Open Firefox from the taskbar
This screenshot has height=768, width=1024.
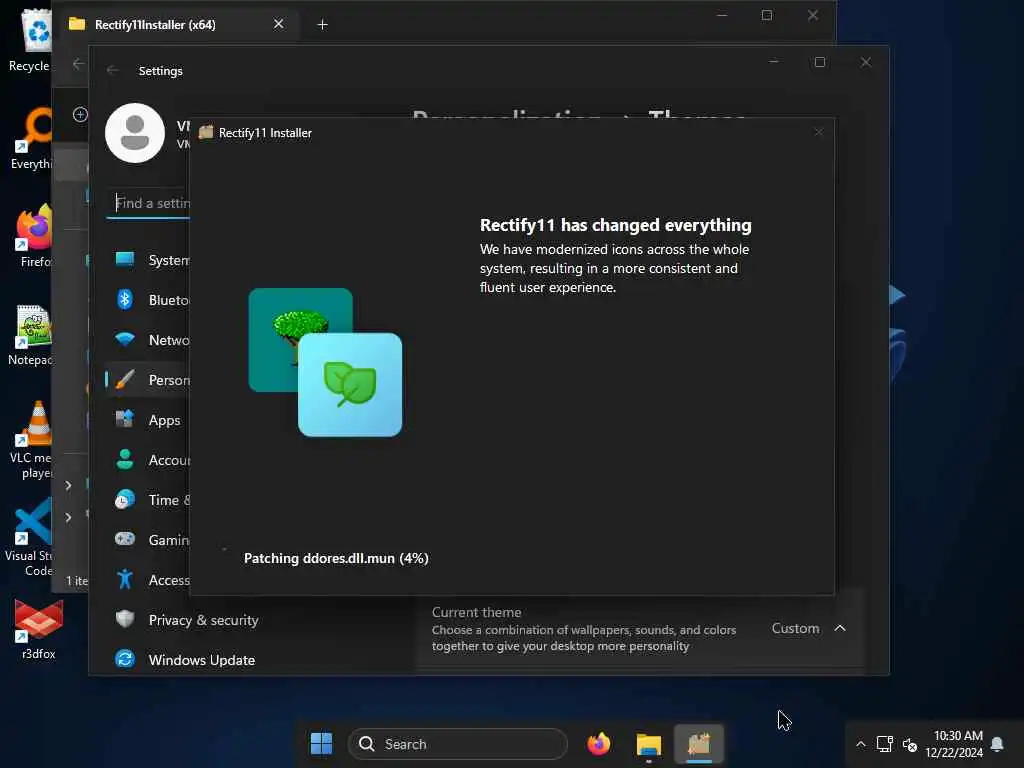(x=599, y=744)
